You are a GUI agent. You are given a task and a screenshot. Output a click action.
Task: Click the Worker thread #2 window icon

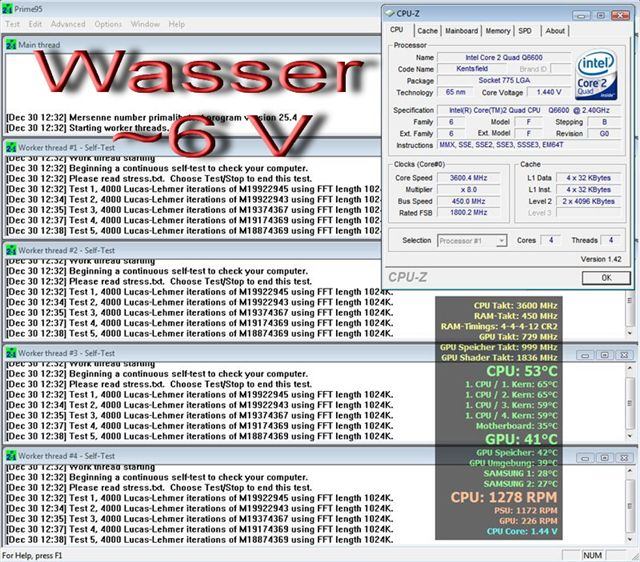click(x=11, y=251)
